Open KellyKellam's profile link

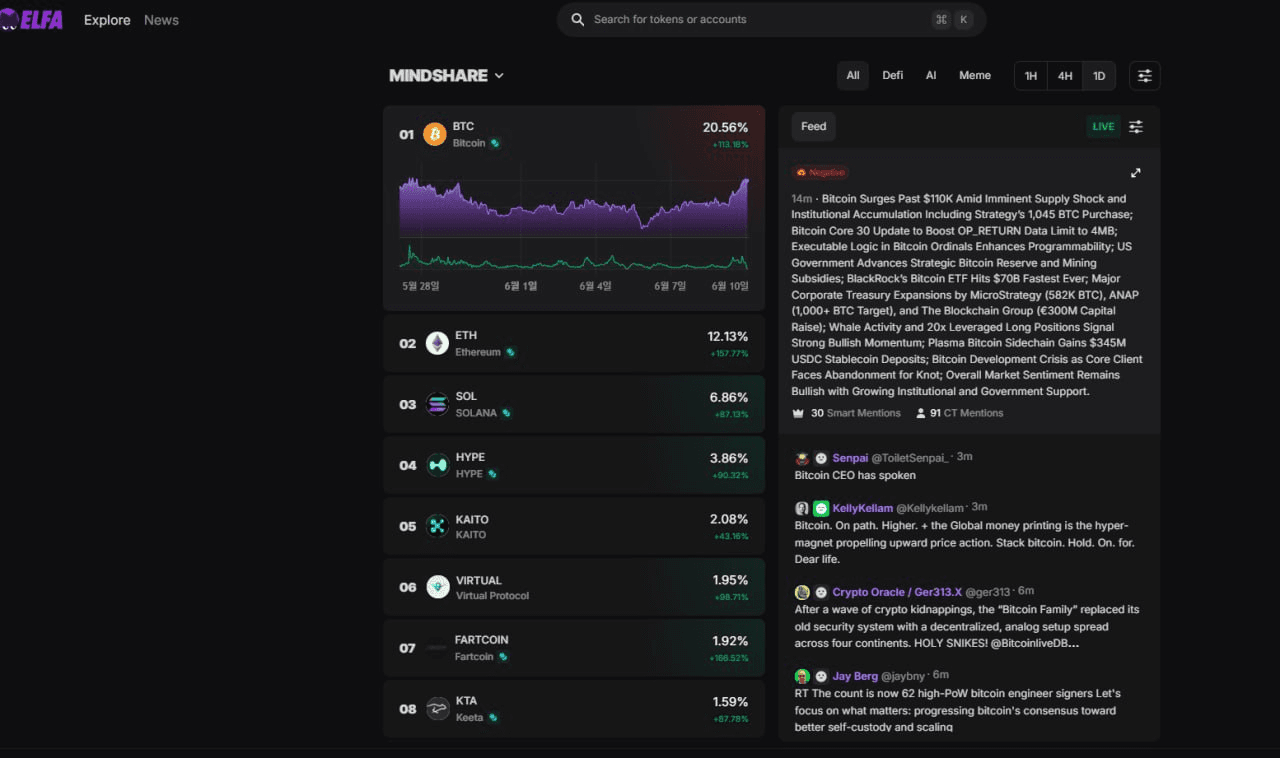point(863,508)
